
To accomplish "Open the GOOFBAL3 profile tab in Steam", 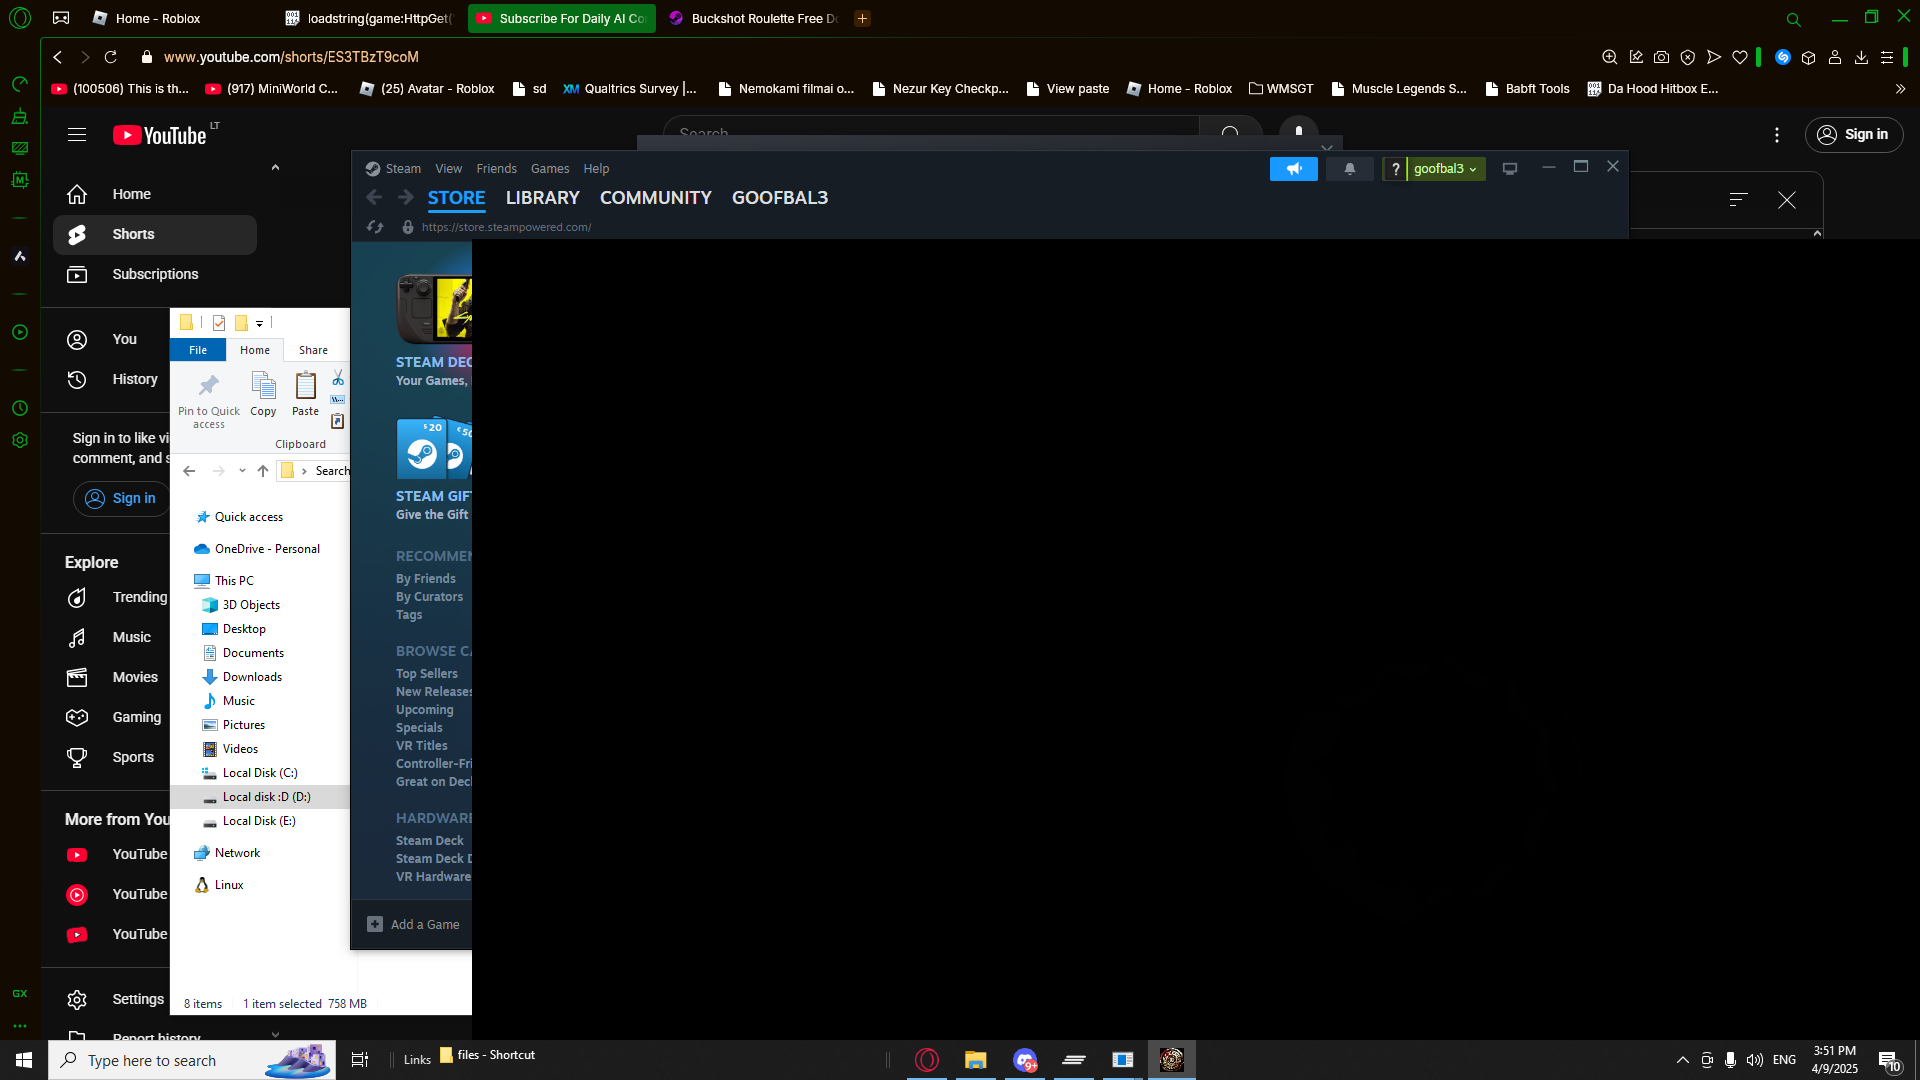I will (x=780, y=198).
